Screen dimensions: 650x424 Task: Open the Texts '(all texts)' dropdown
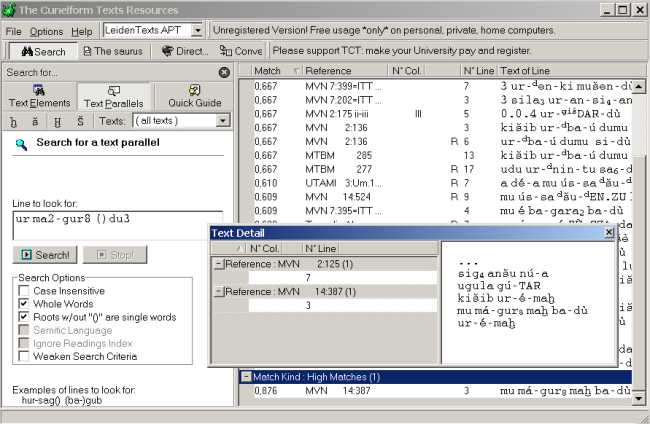pyautogui.click(x=223, y=121)
